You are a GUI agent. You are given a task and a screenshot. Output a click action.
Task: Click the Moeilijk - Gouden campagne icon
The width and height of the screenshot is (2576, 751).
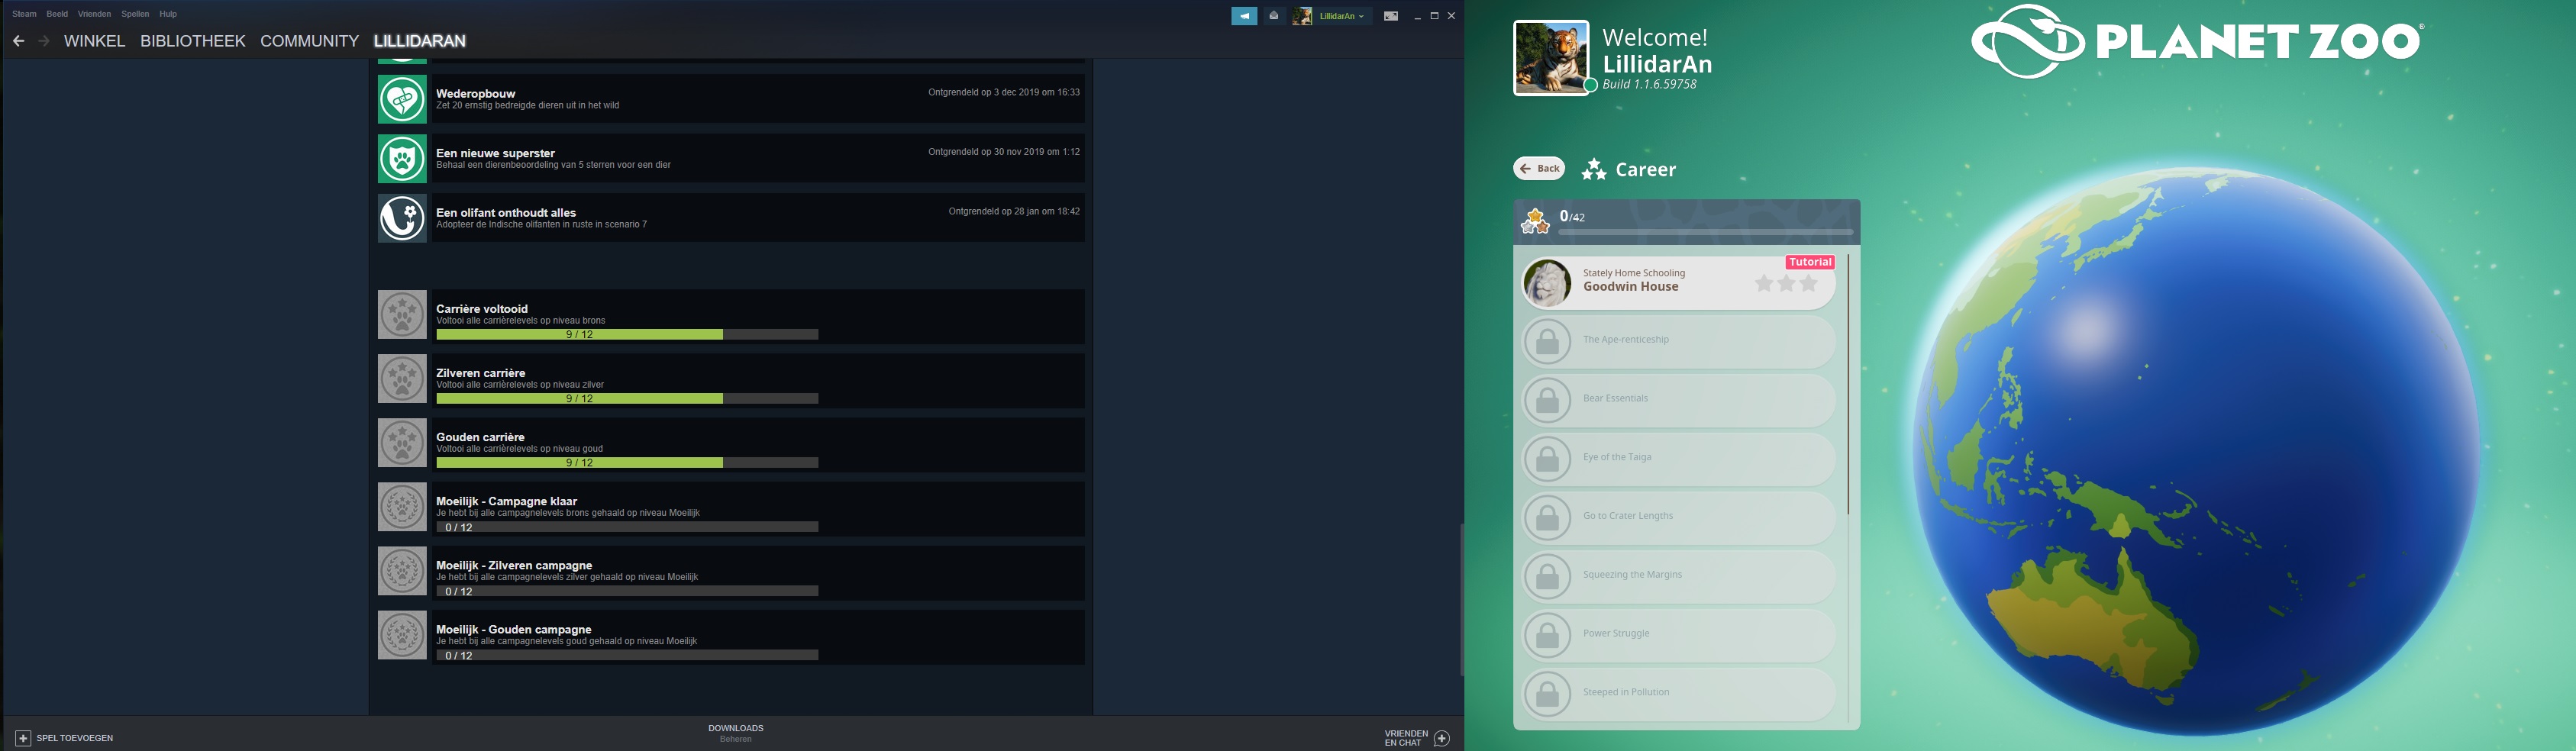(402, 635)
